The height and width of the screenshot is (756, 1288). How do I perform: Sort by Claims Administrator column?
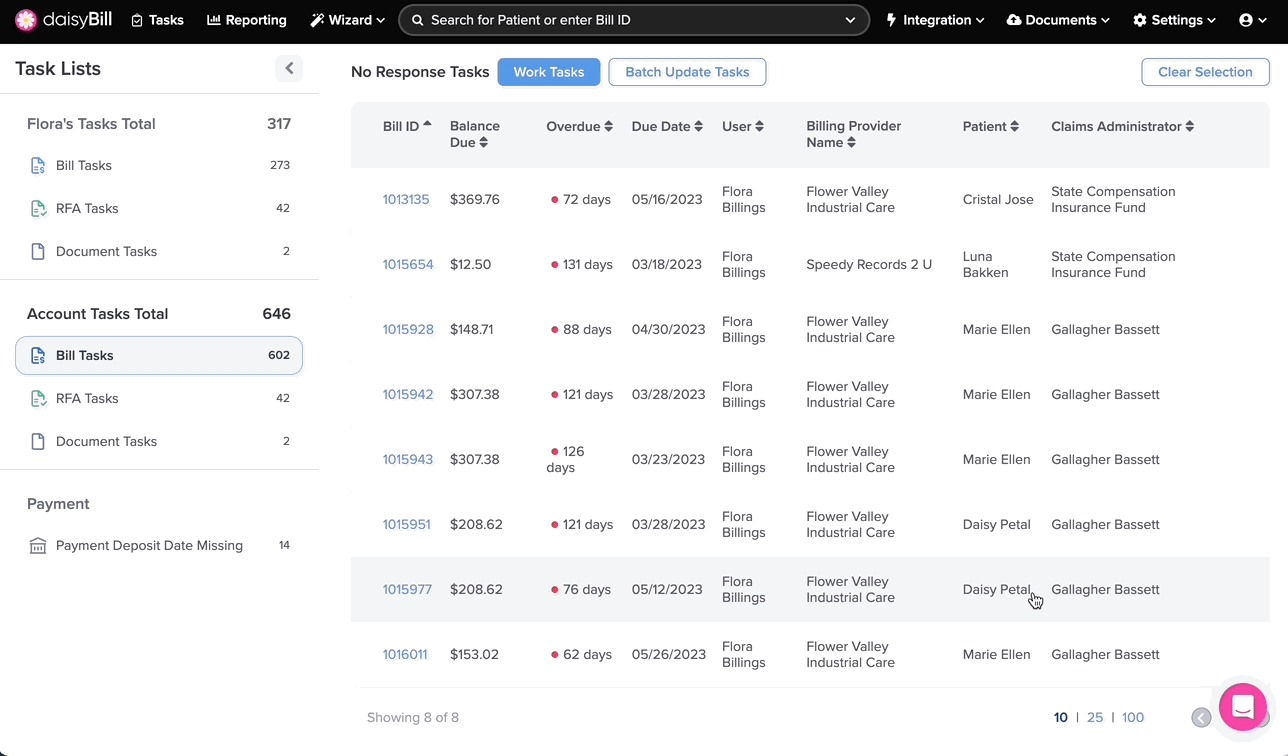tap(1122, 126)
